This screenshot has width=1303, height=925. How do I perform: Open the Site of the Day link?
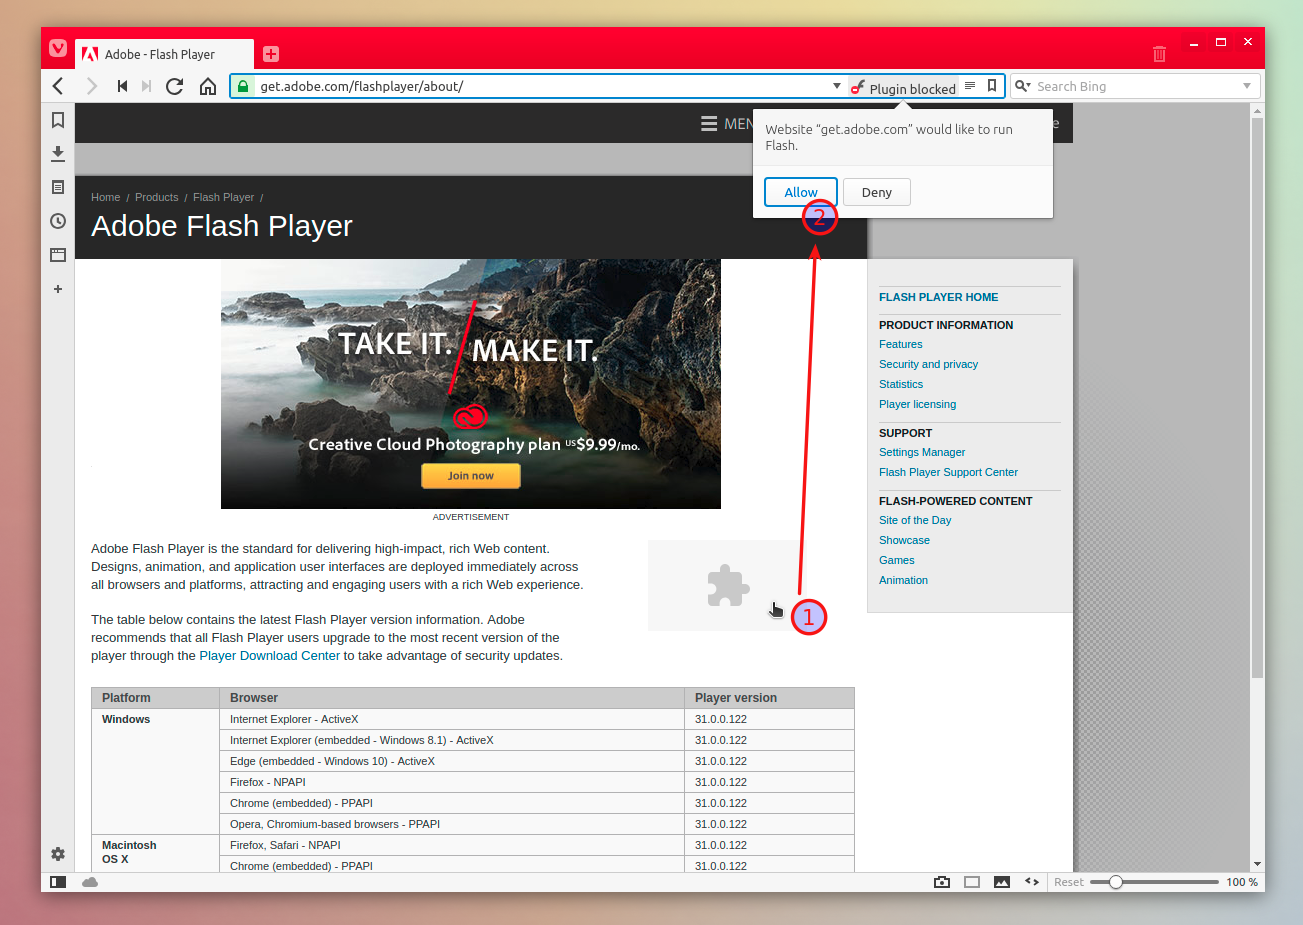click(915, 520)
